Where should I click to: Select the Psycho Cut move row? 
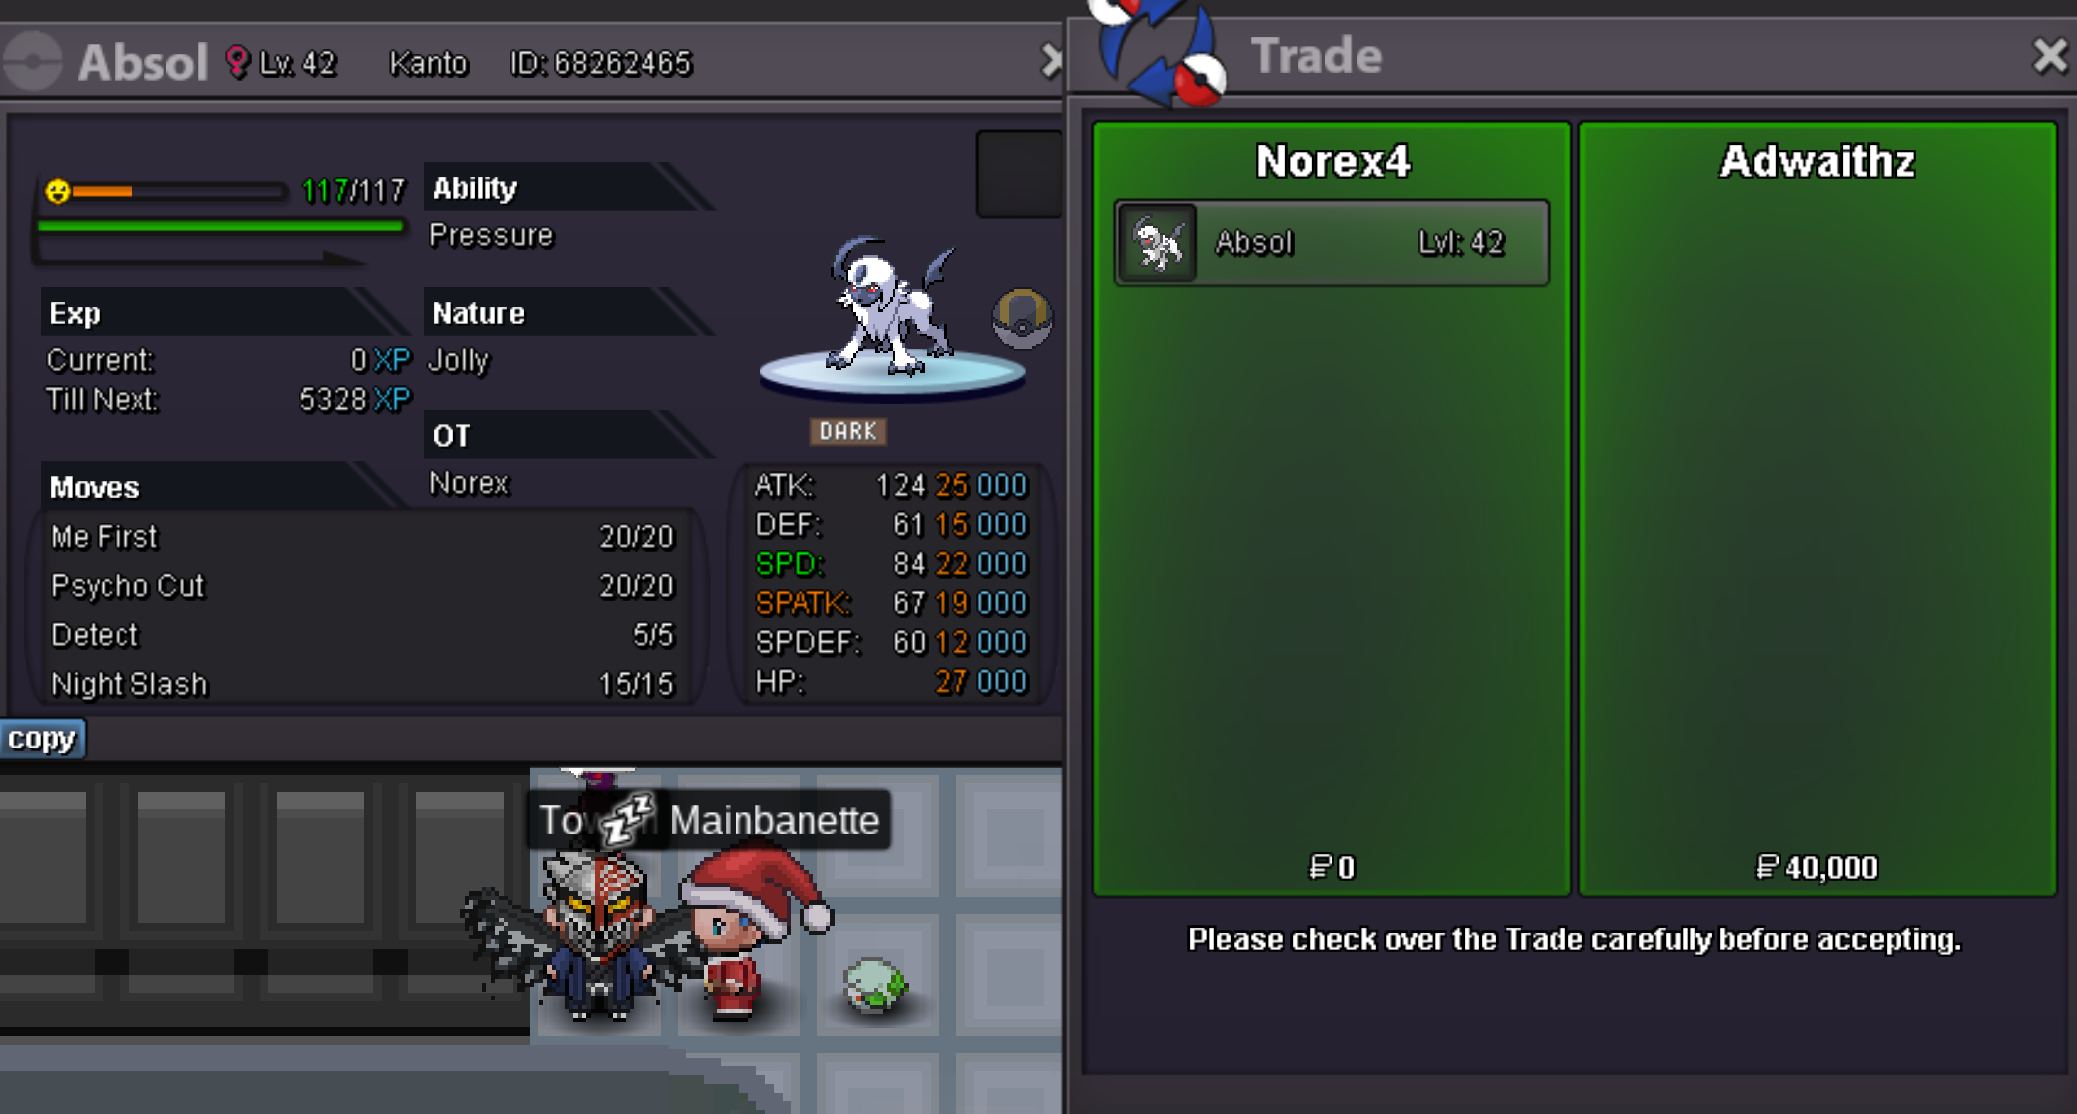pos(362,586)
